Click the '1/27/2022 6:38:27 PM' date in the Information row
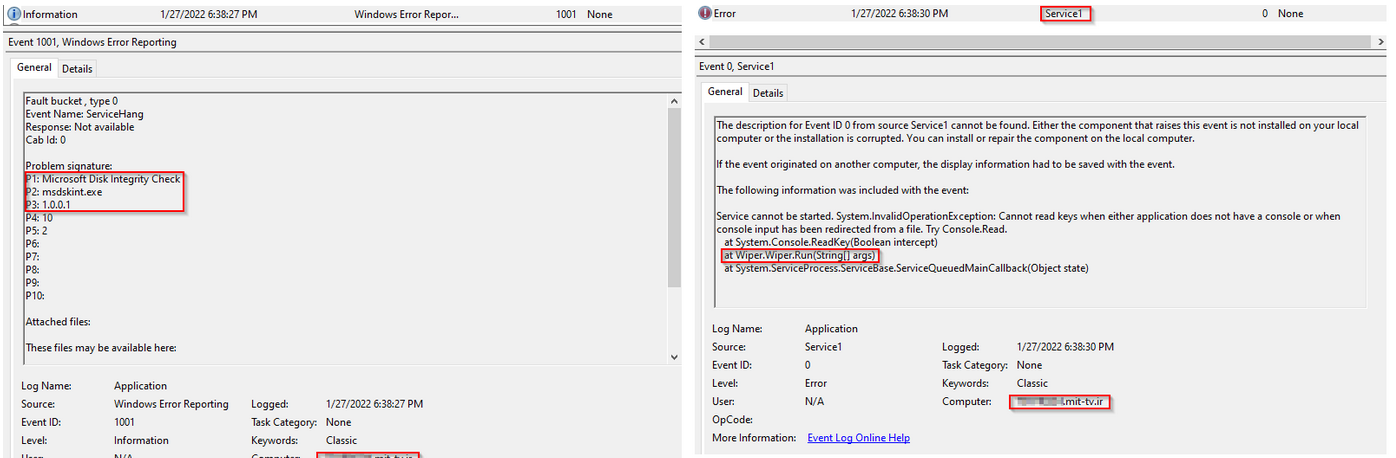This screenshot has width=1396, height=458. 209,15
